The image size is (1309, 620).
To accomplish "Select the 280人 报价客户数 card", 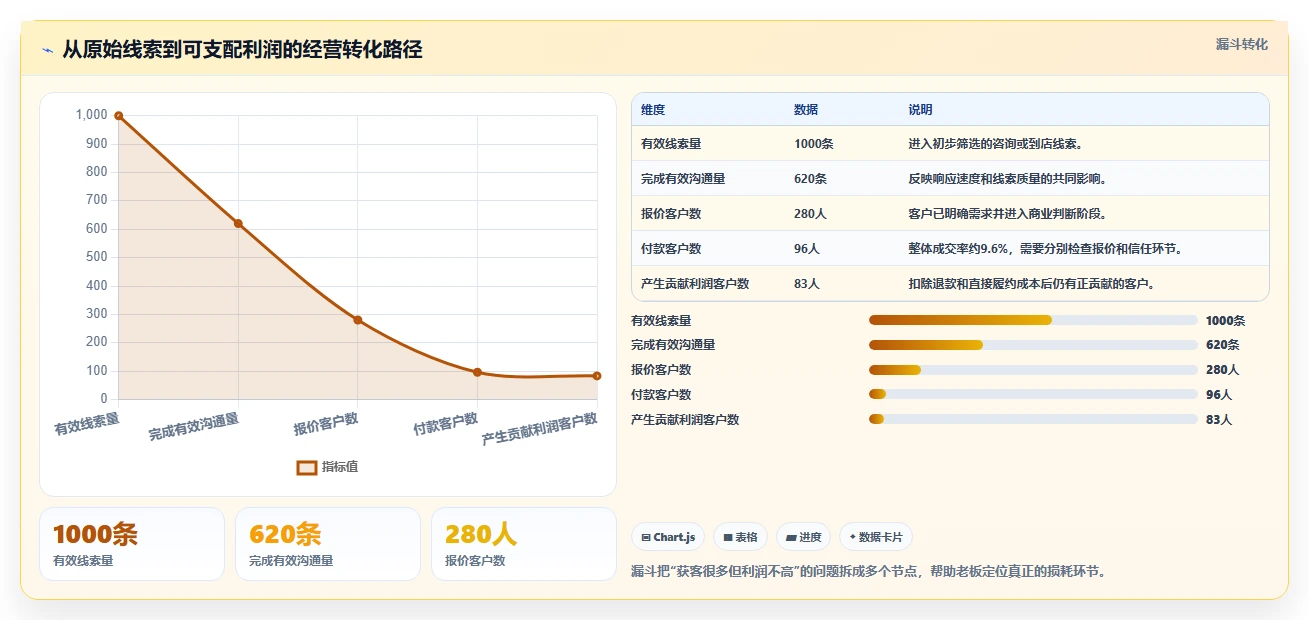I will (x=524, y=544).
